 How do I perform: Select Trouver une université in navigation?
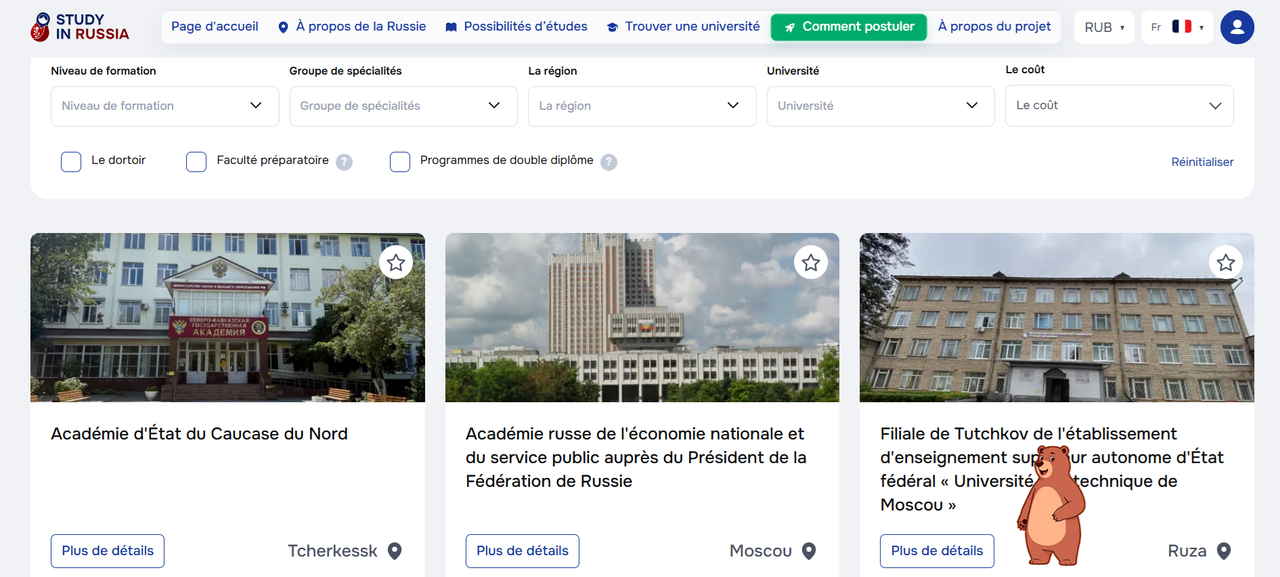pos(683,27)
